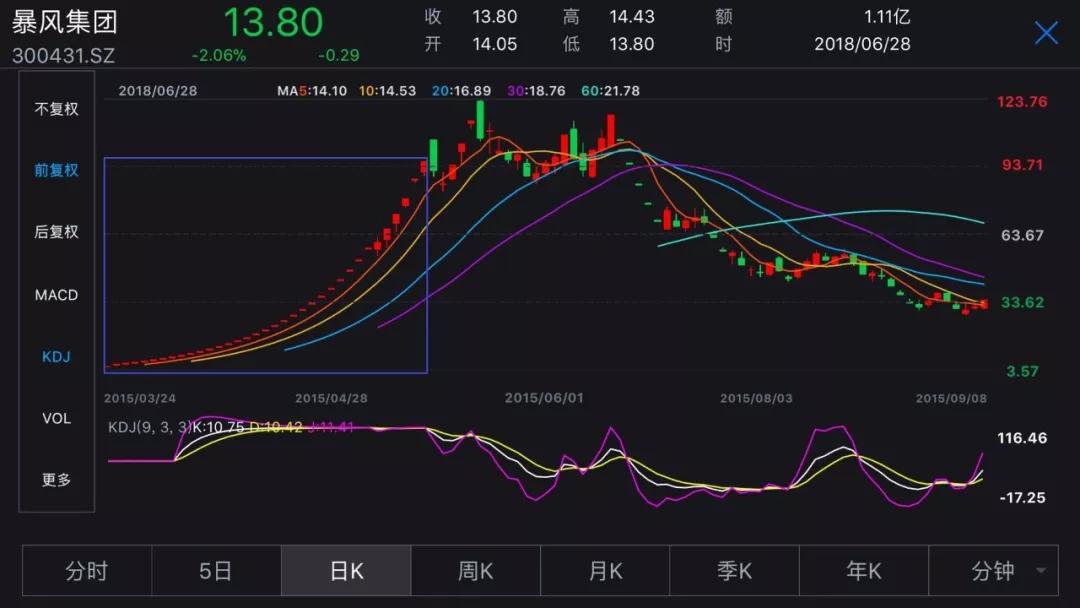The image size is (1080, 608).
Task: Click the KDJ(9, 3, 3) parameter label
Action: point(149,427)
